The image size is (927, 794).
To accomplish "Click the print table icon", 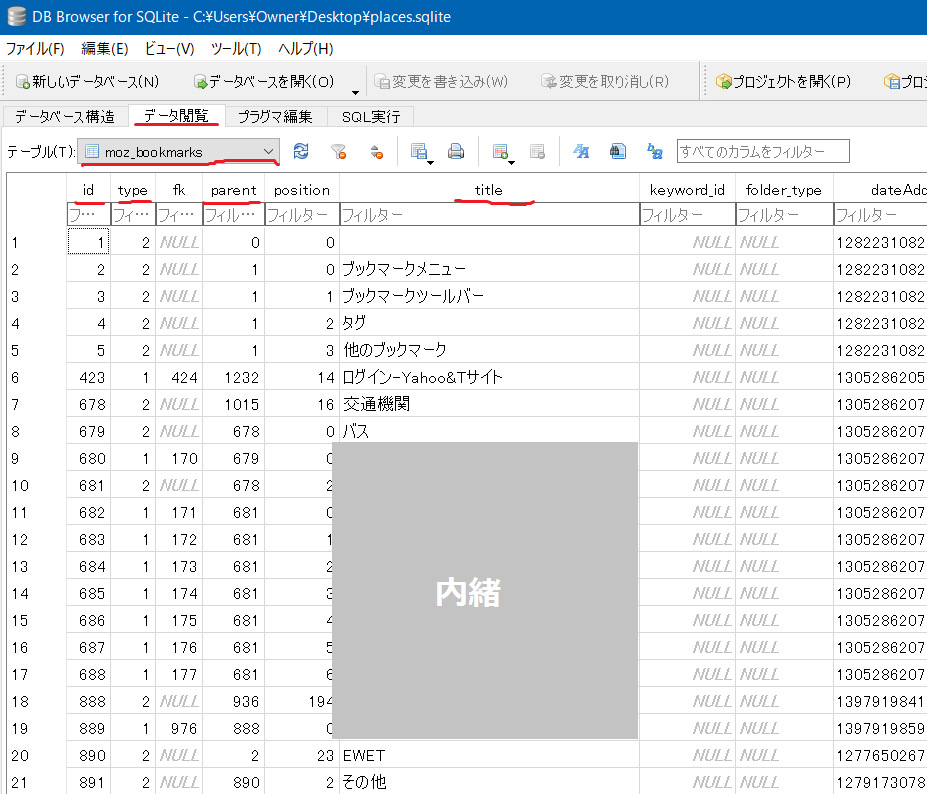I will click(456, 151).
